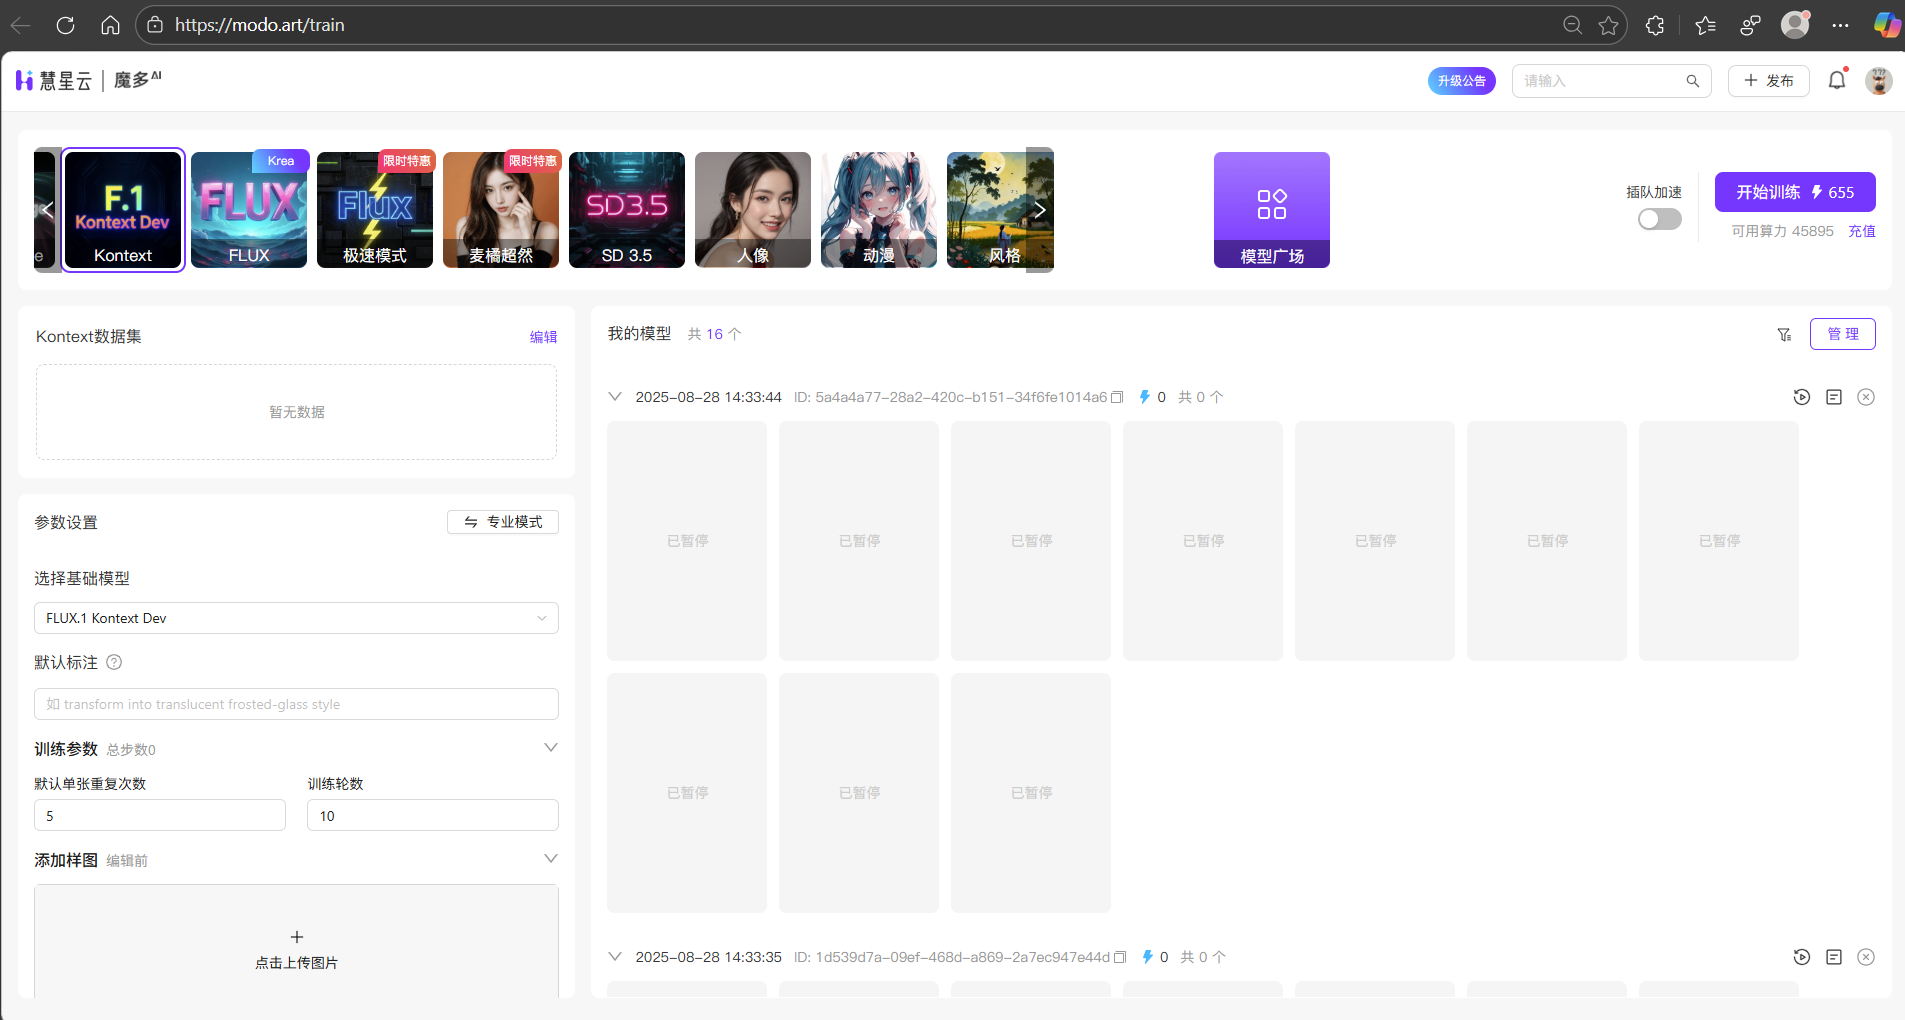
Task: Copy ID 1d539d7a with copy icon
Action: pyautogui.click(x=1120, y=957)
